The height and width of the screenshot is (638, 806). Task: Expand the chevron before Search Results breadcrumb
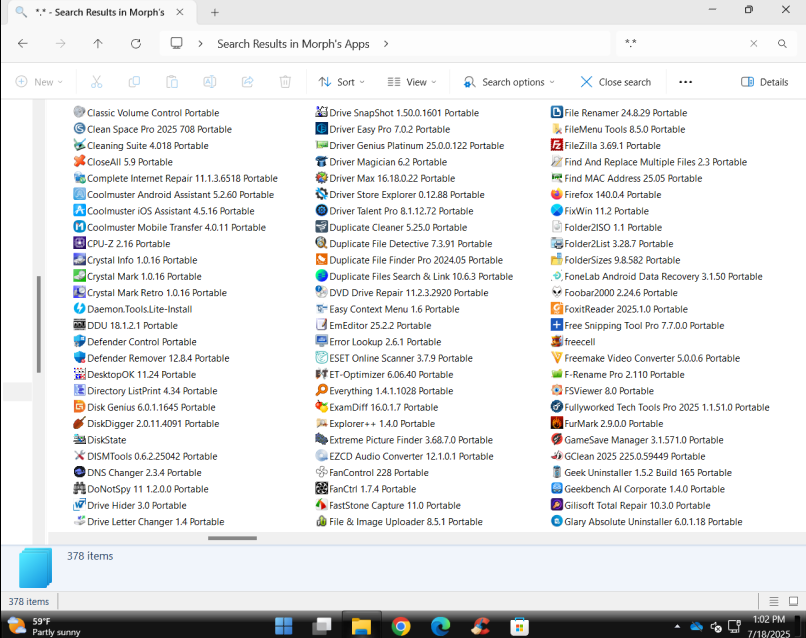(x=200, y=44)
